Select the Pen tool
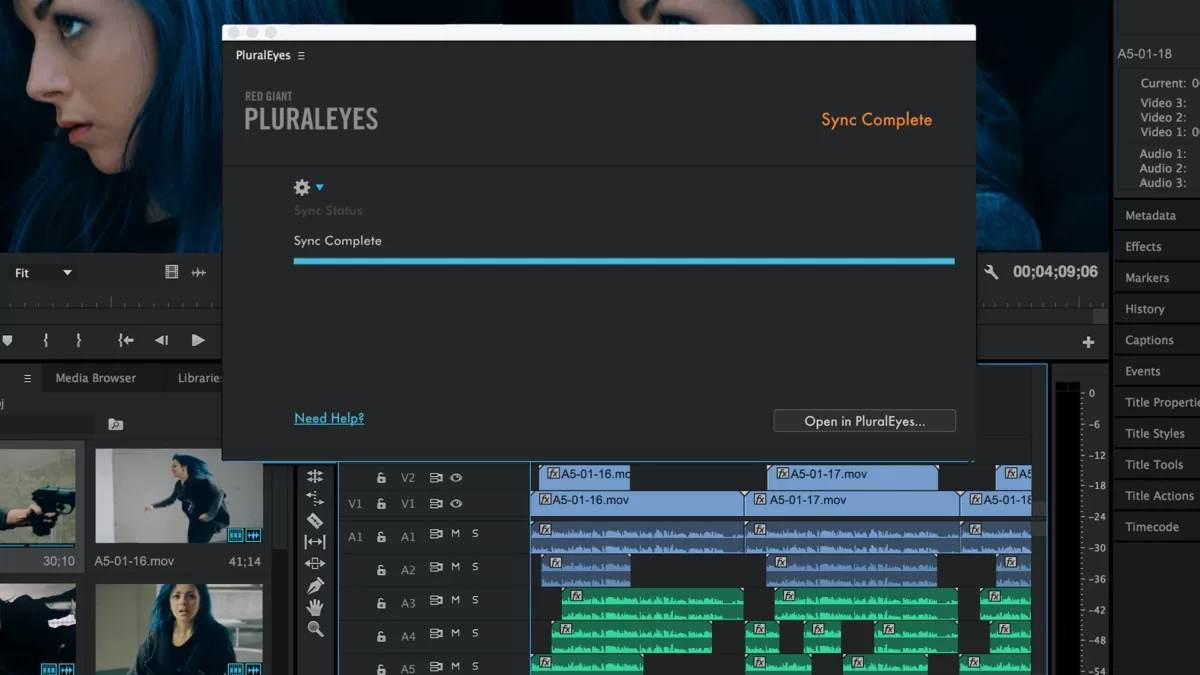Image resolution: width=1200 pixels, height=675 pixels. pyautogui.click(x=315, y=585)
